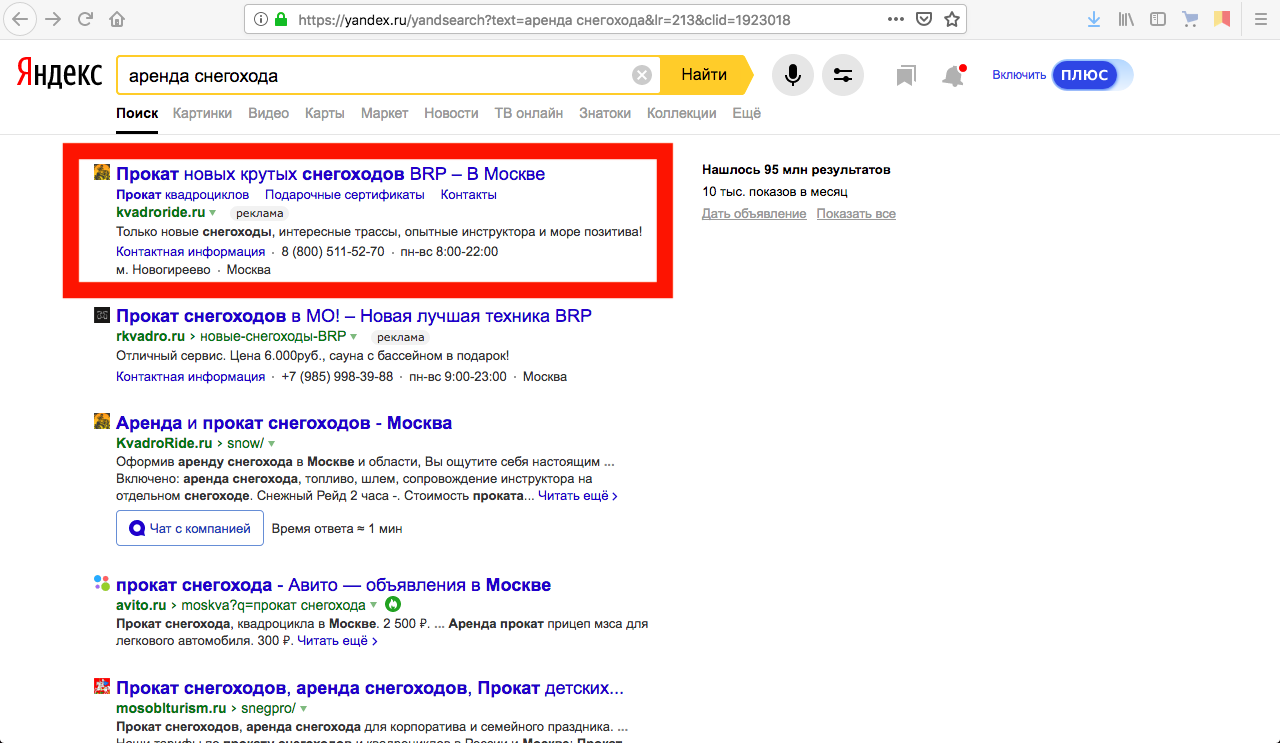Open the Firefox library icon

coord(1126,19)
